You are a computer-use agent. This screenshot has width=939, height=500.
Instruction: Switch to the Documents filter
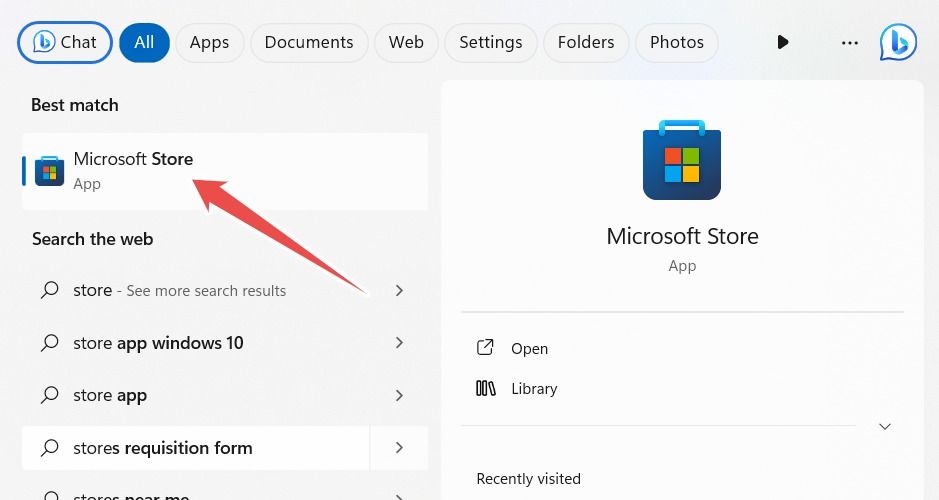(x=309, y=43)
